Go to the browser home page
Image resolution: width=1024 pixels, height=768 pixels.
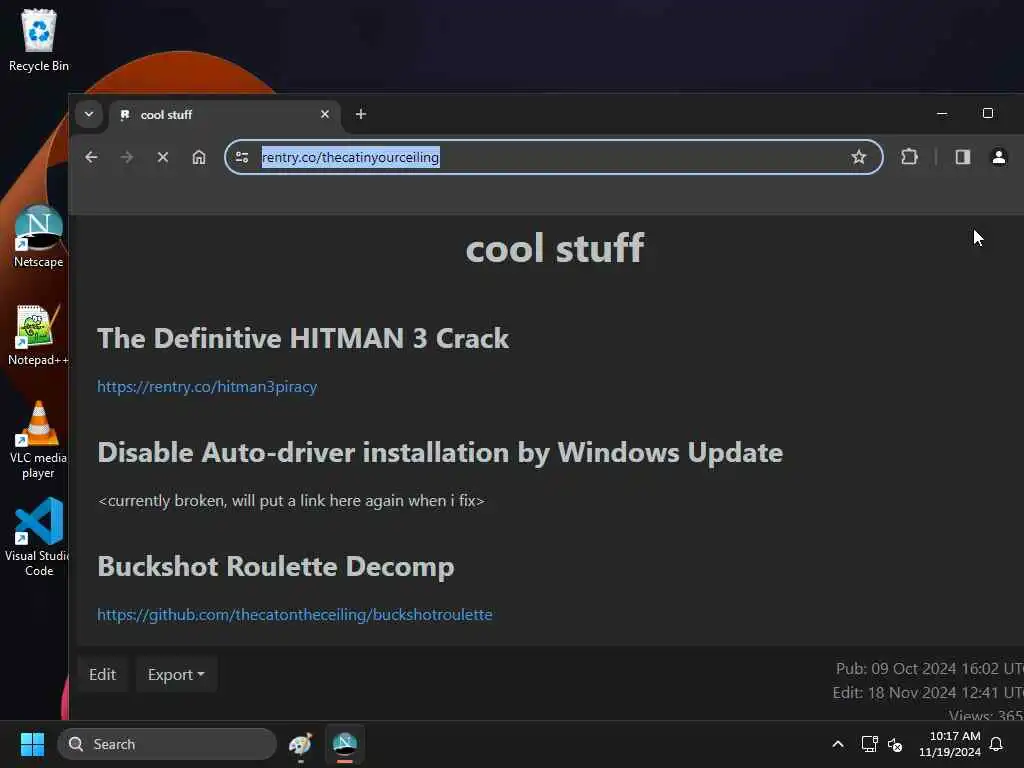tap(199, 157)
